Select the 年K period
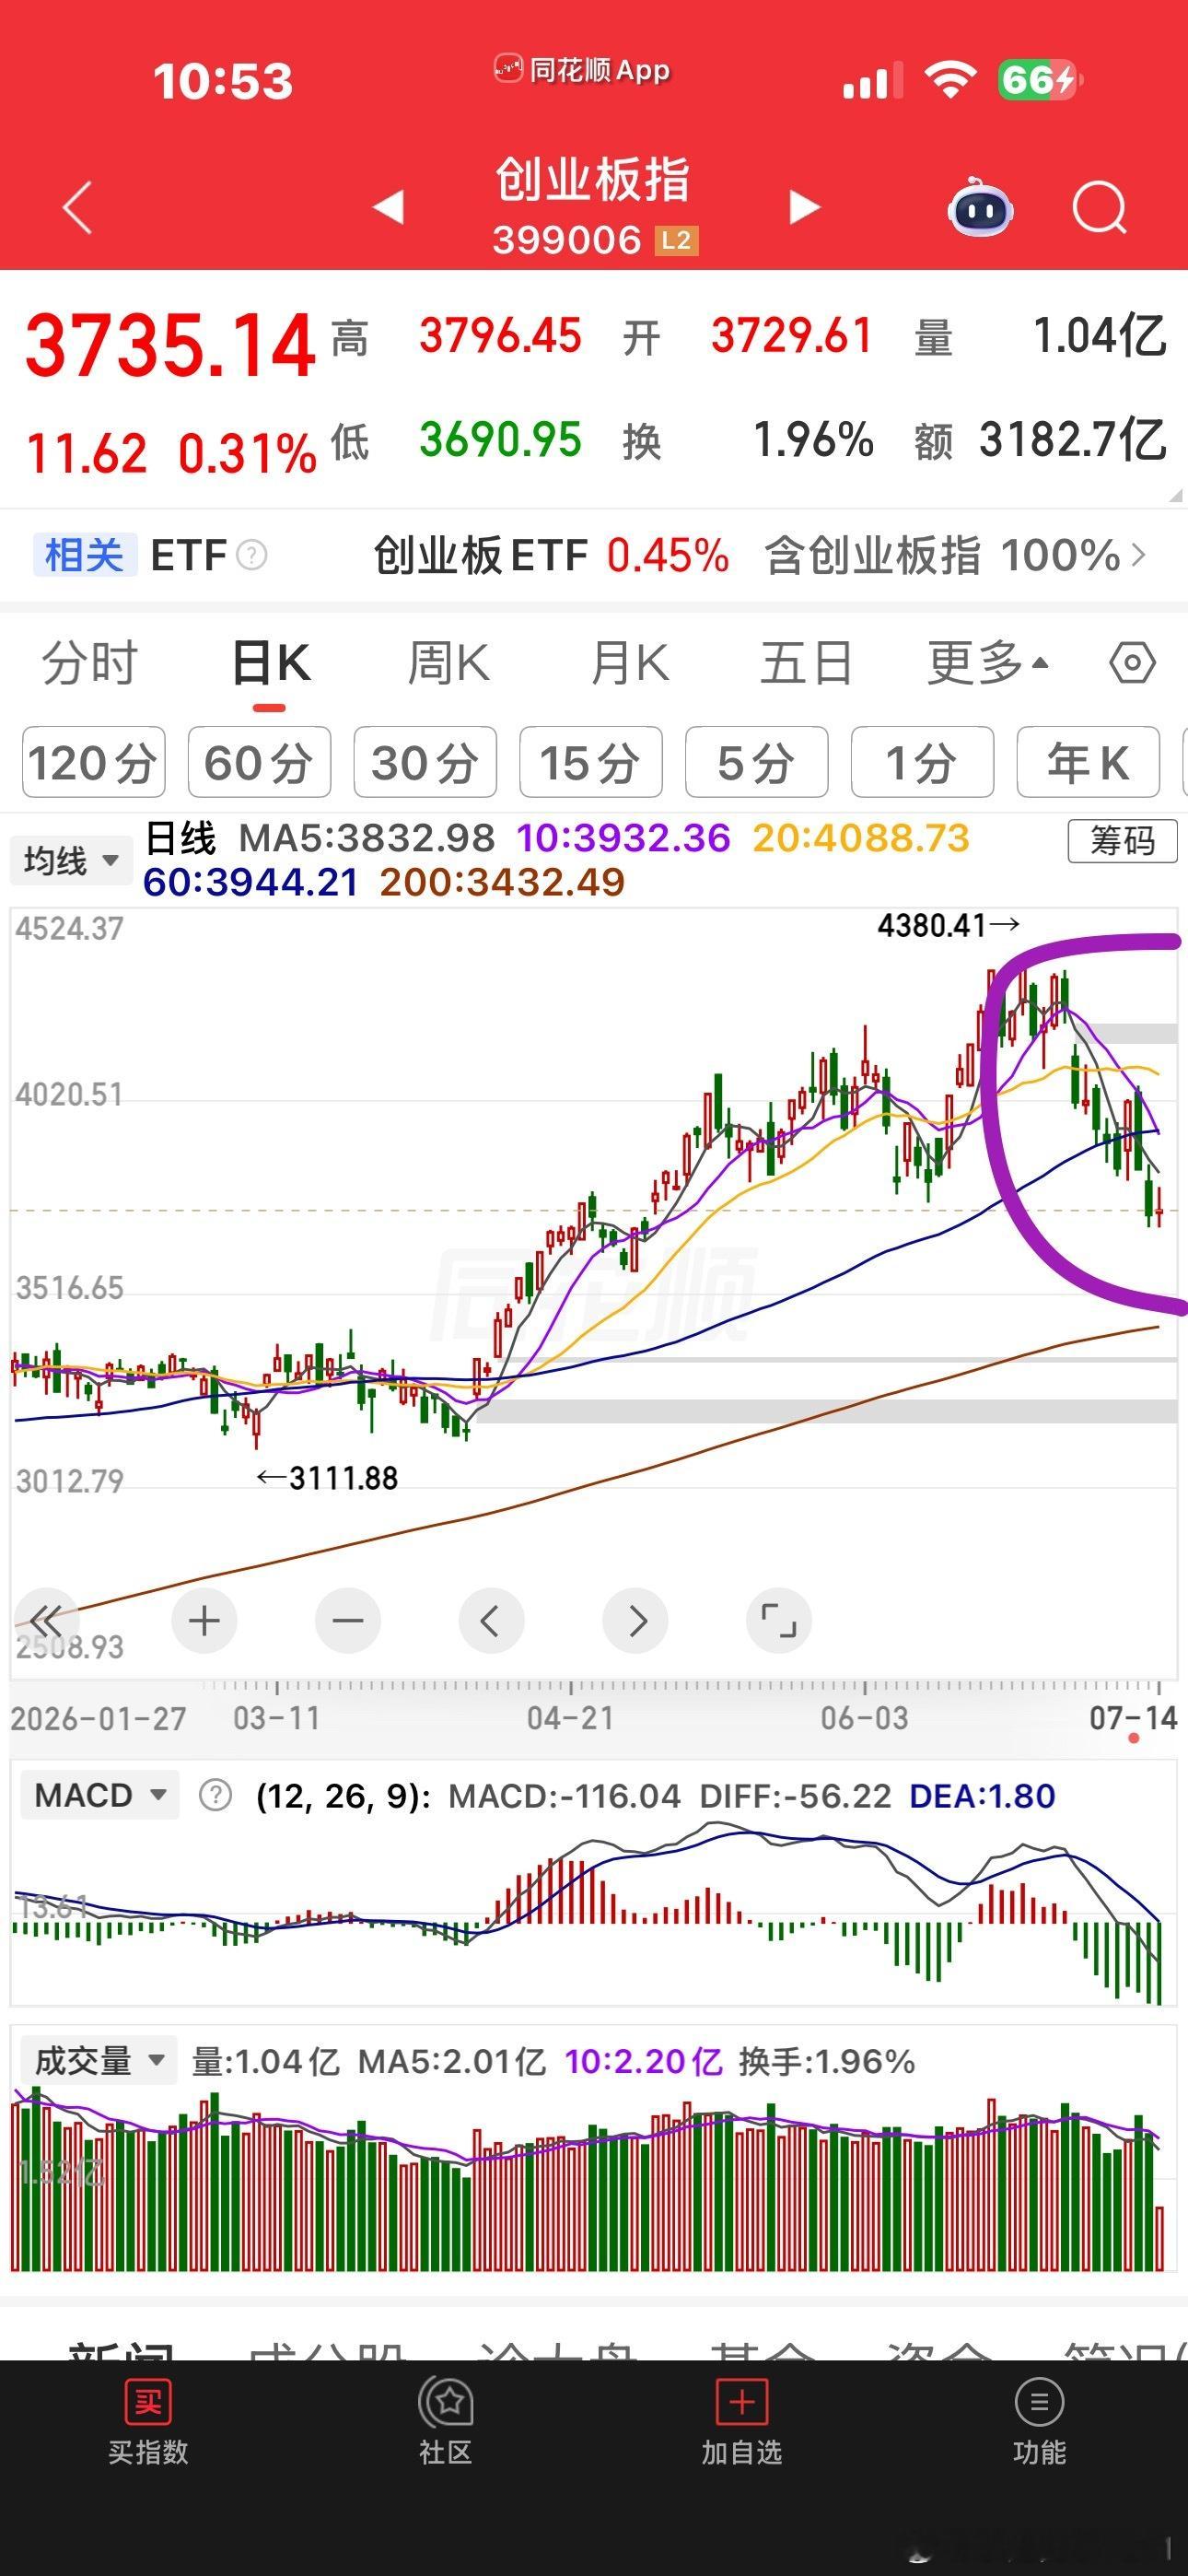This screenshot has height=2576, width=1188. click(x=1088, y=762)
